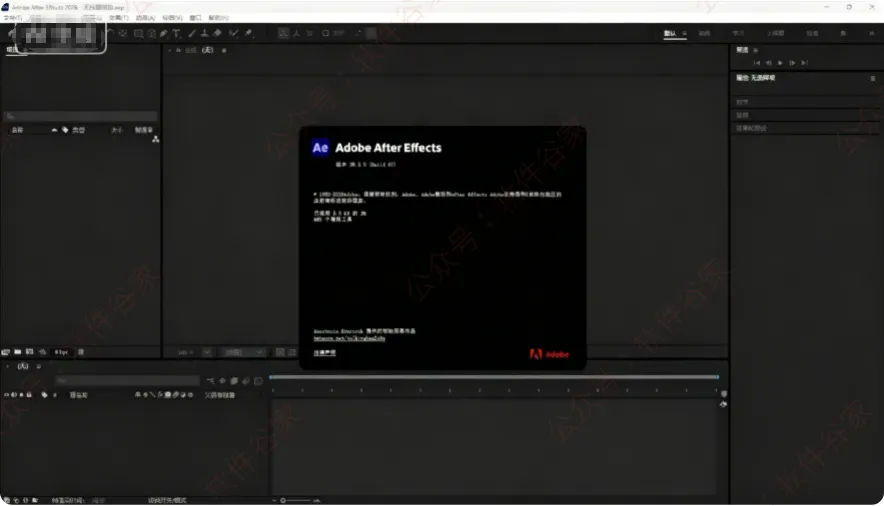Select the Brush tool

coord(192,33)
